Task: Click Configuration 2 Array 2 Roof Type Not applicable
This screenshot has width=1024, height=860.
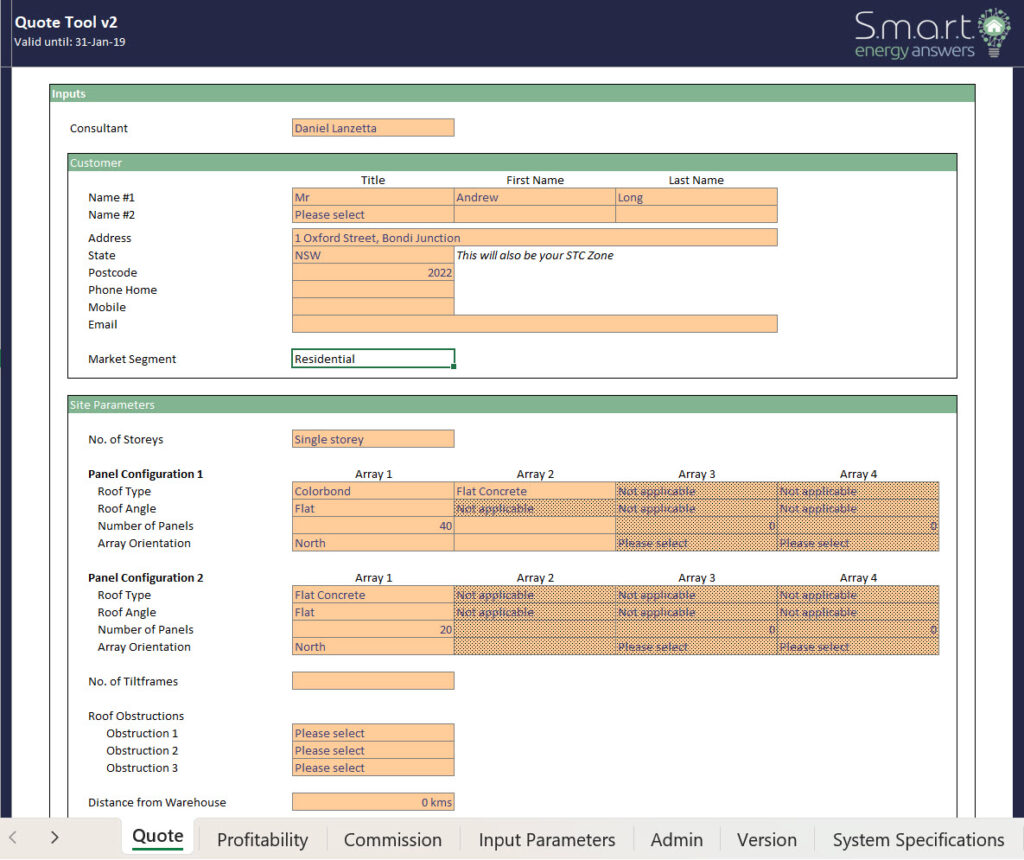Action: click(535, 595)
